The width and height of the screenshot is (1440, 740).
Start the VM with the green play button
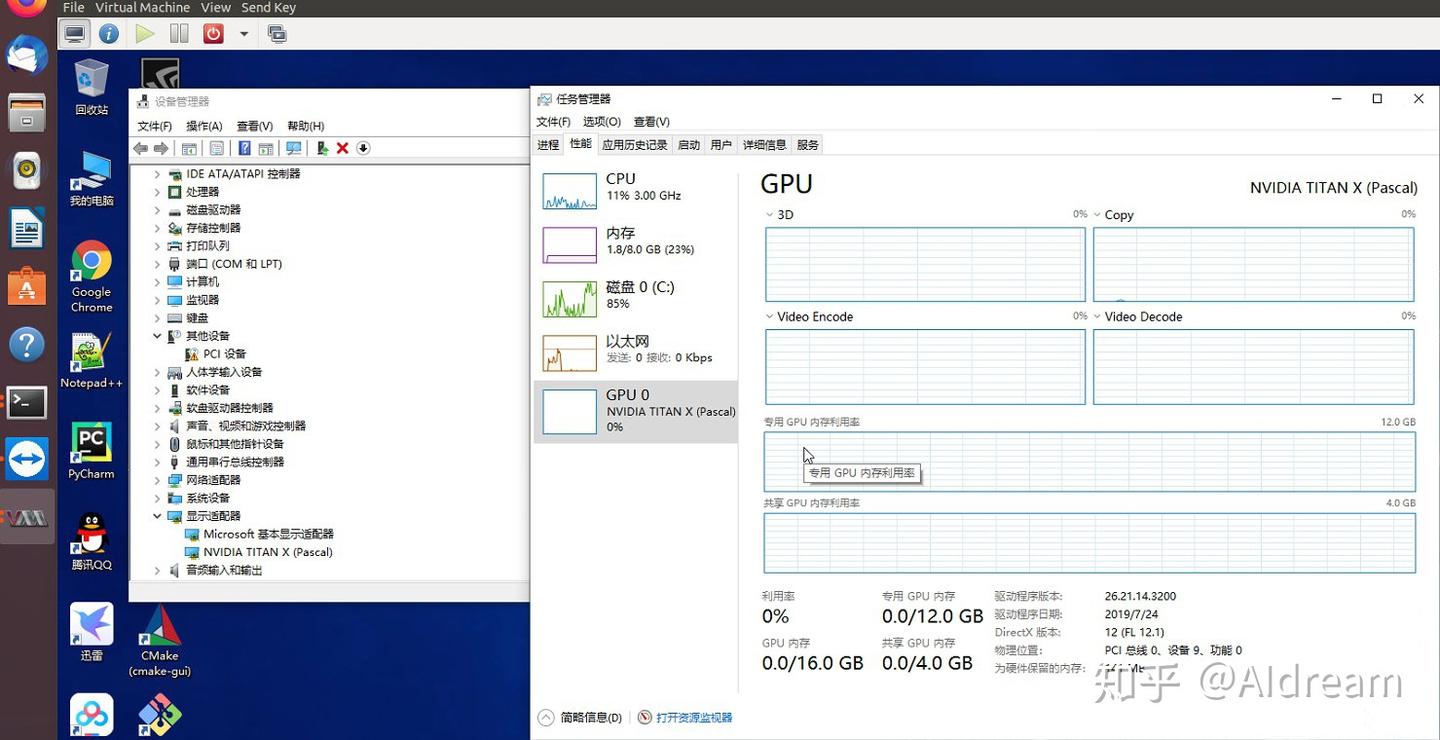144,31
